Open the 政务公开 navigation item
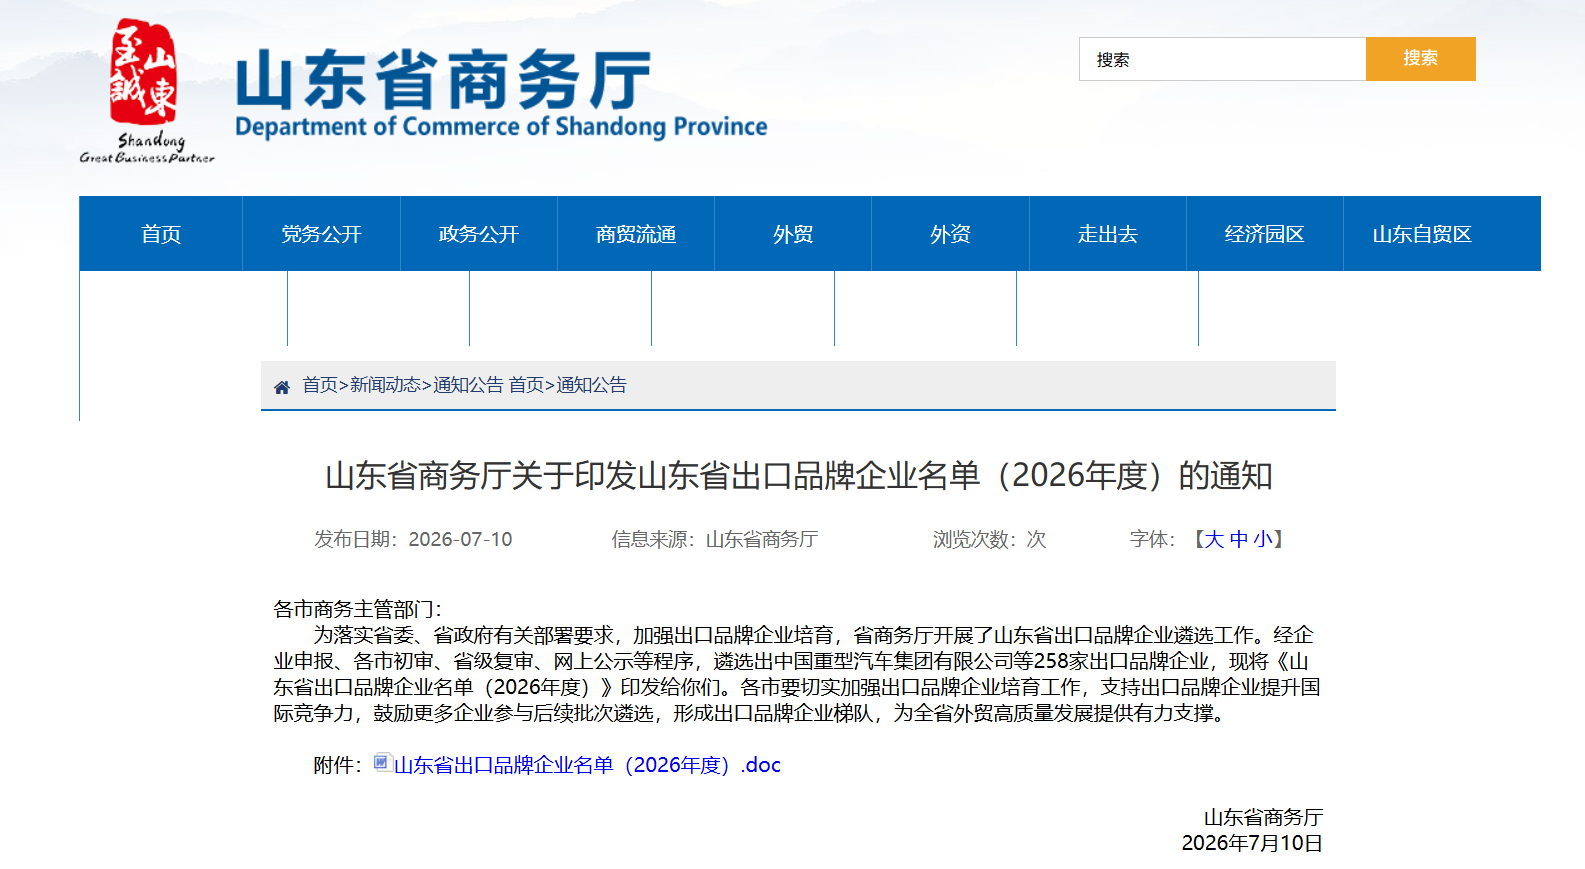Screen dimensions: 1585x869 pos(479,234)
